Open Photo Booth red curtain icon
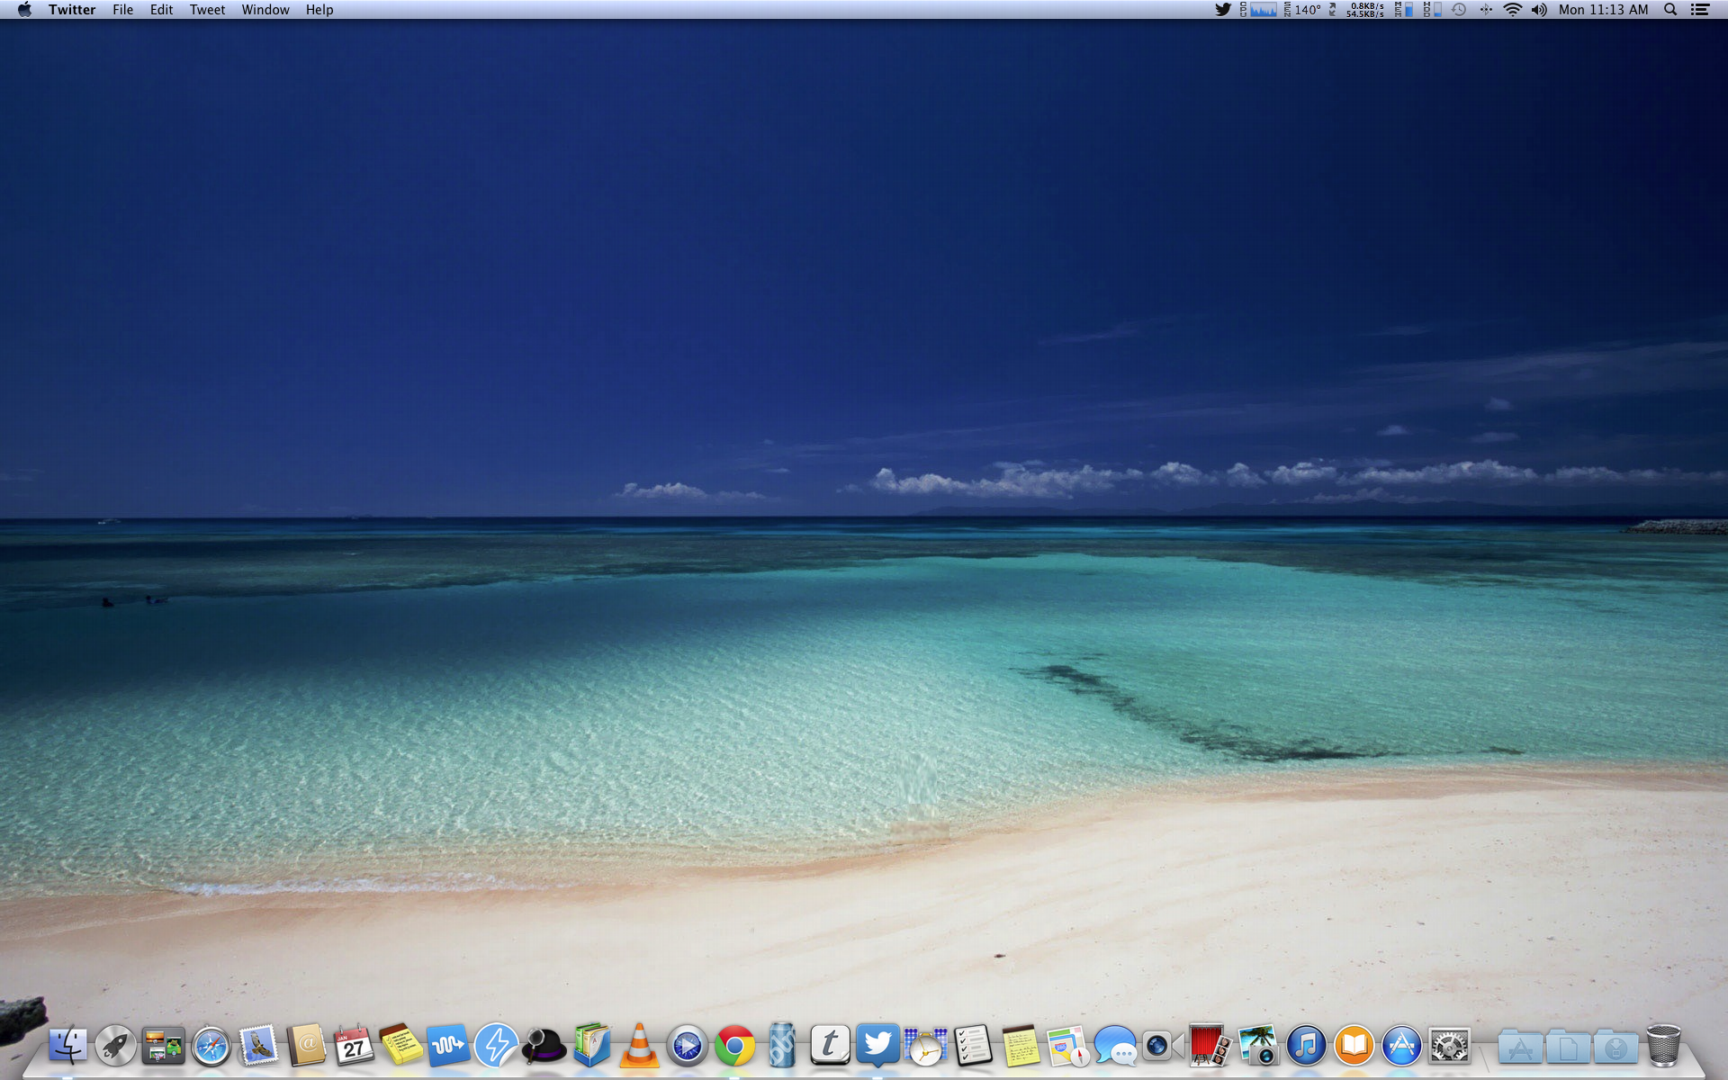Image resolution: width=1728 pixels, height=1080 pixels. pos(1209,1046)
